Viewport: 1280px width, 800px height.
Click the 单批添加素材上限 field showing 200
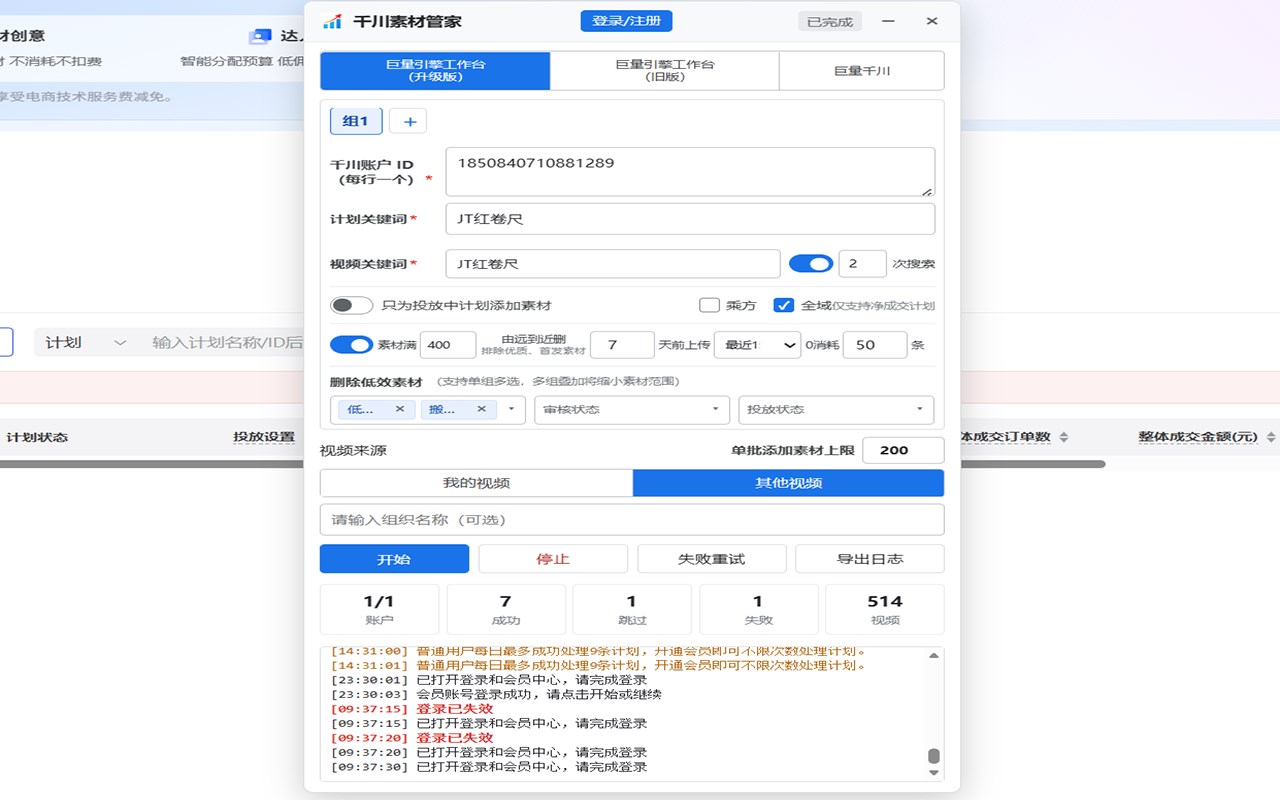(x=903, y=450)
